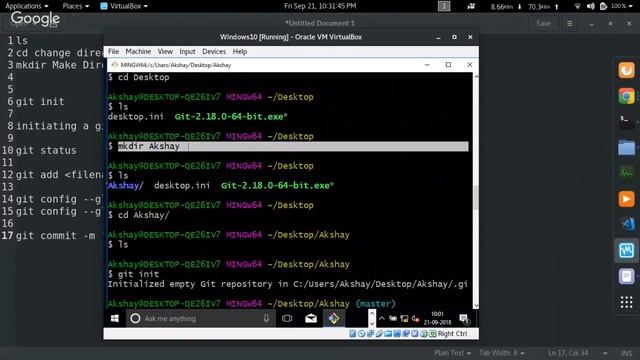Open Windows Action Center notifications
Image resolution: width=640 pixels, height=360 pixels.
click(x=464, y=319)
